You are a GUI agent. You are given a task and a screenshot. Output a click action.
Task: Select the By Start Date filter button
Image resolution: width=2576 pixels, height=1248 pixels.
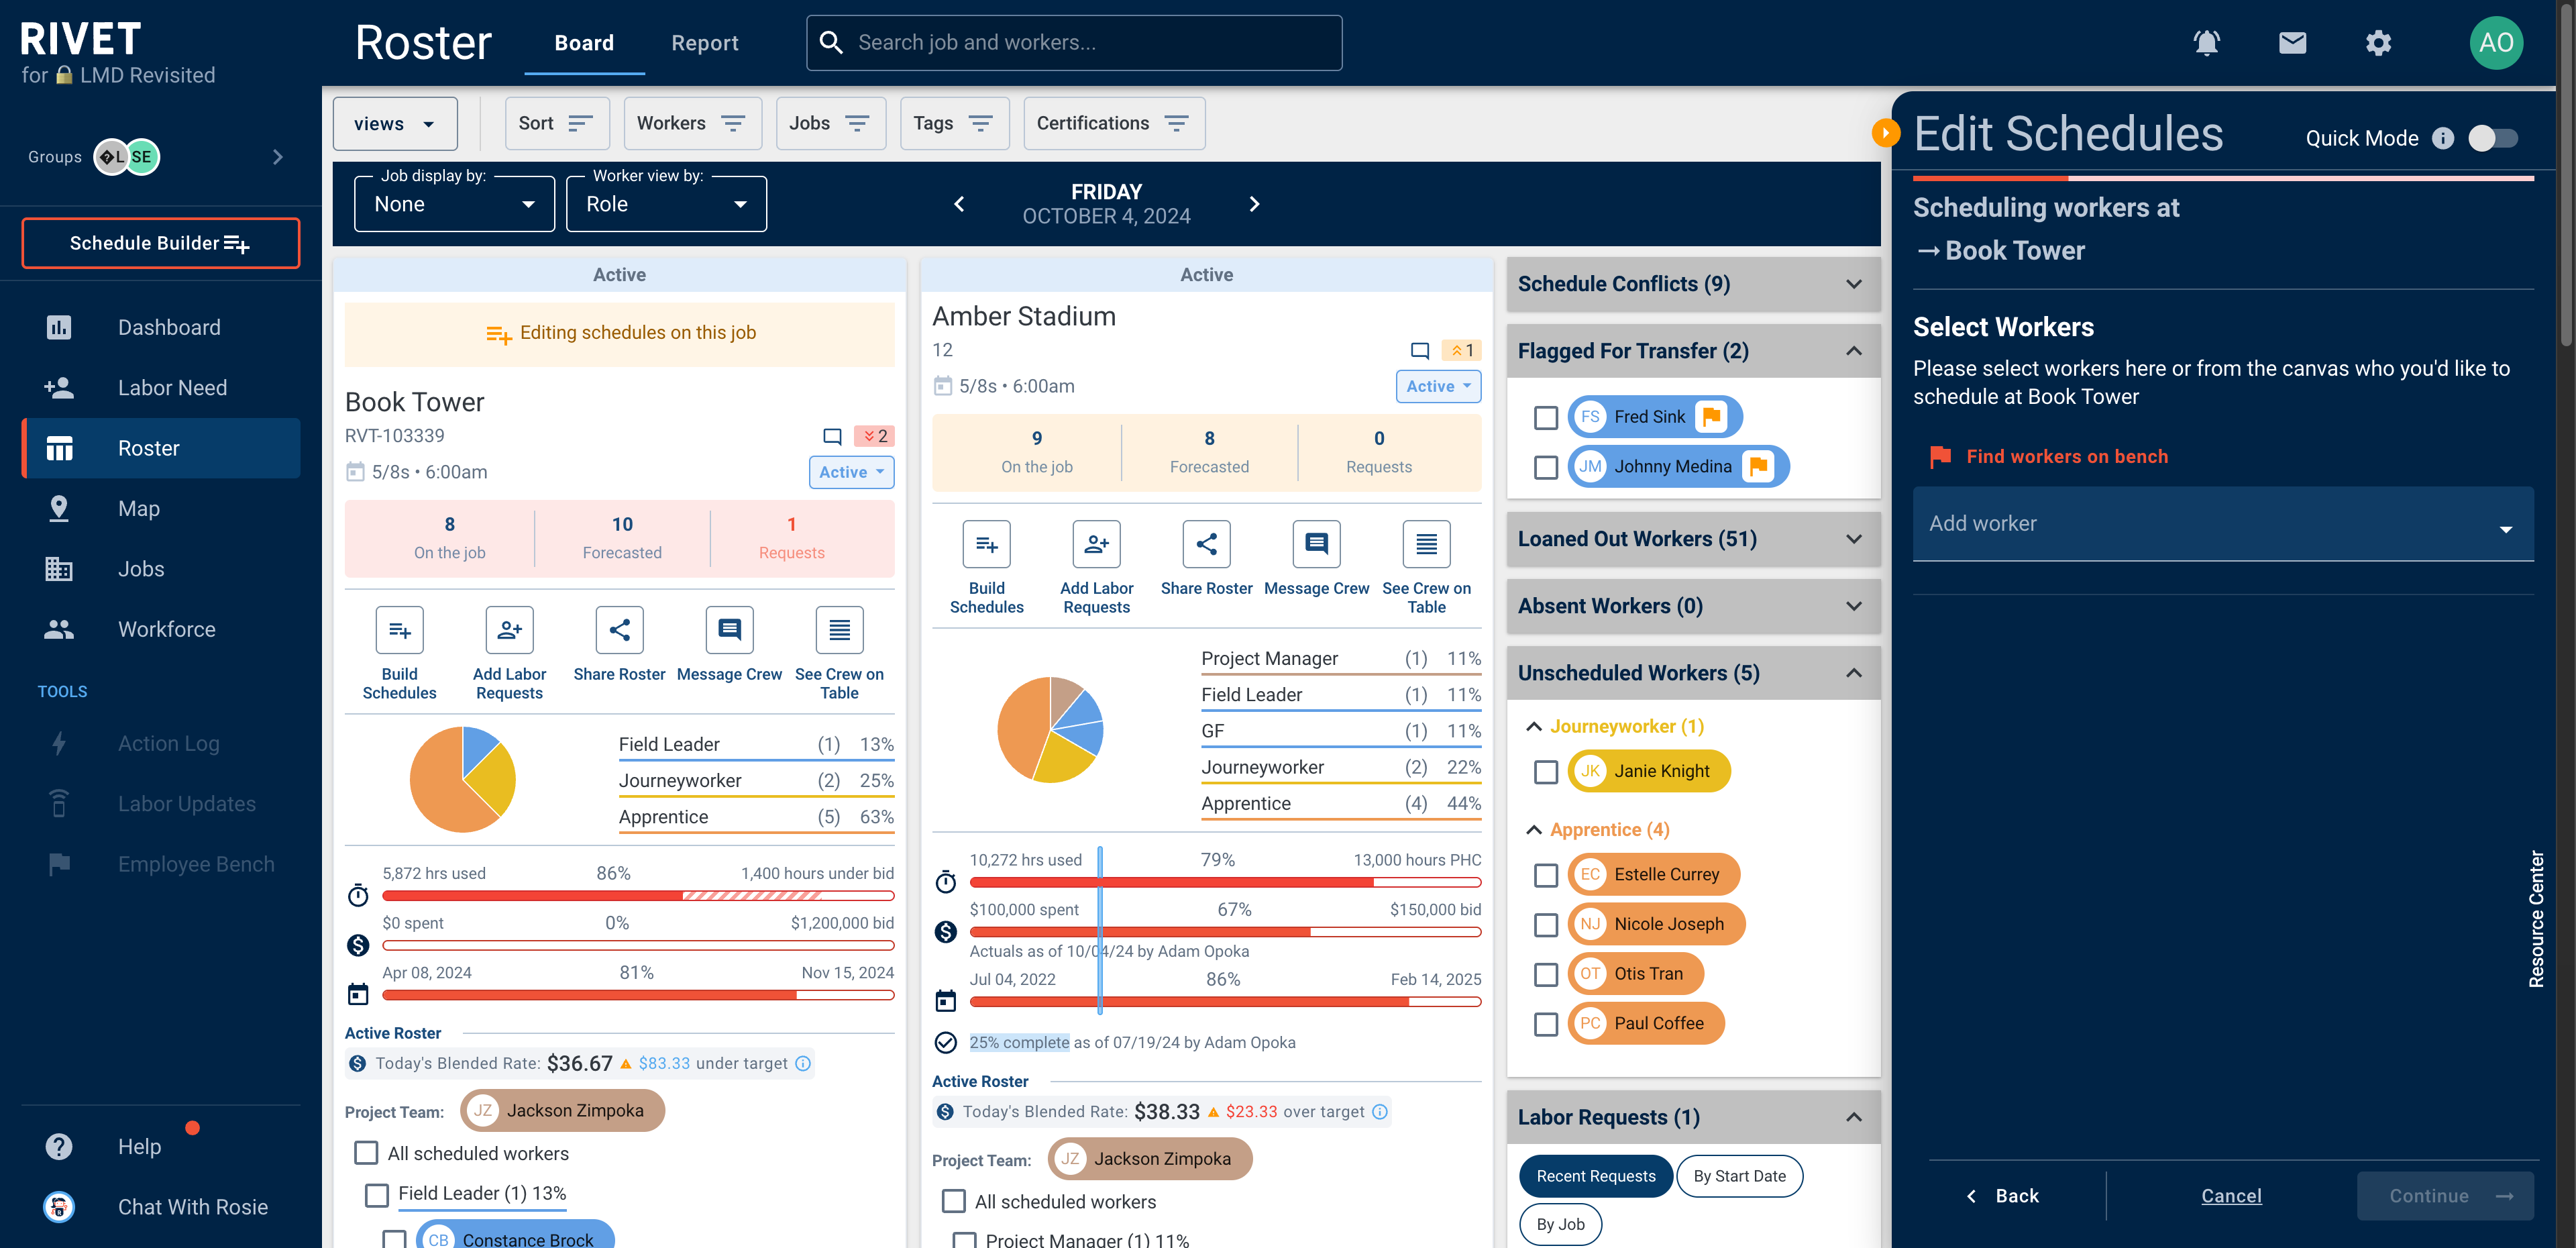(1739, 1176)
